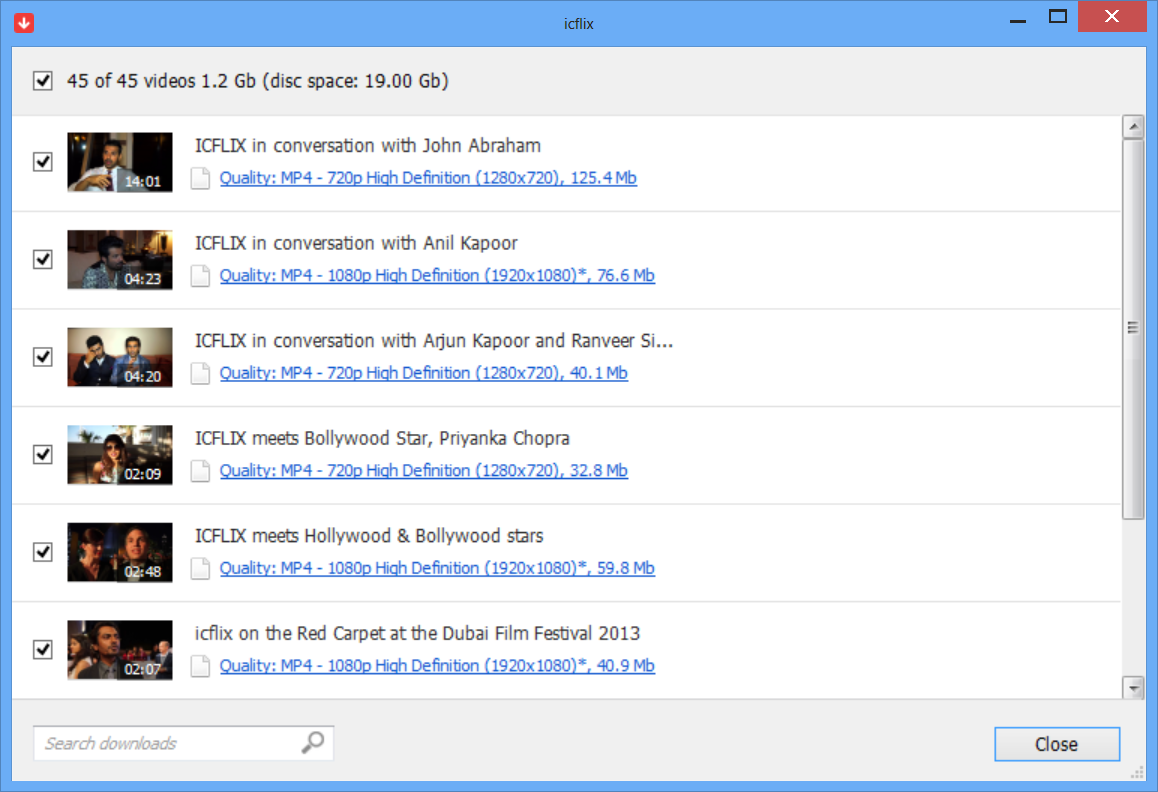1158x792 pixels.
Task: Uncheck the Hollywood & Bollywood stars checkbox
Action: [43, 552]
